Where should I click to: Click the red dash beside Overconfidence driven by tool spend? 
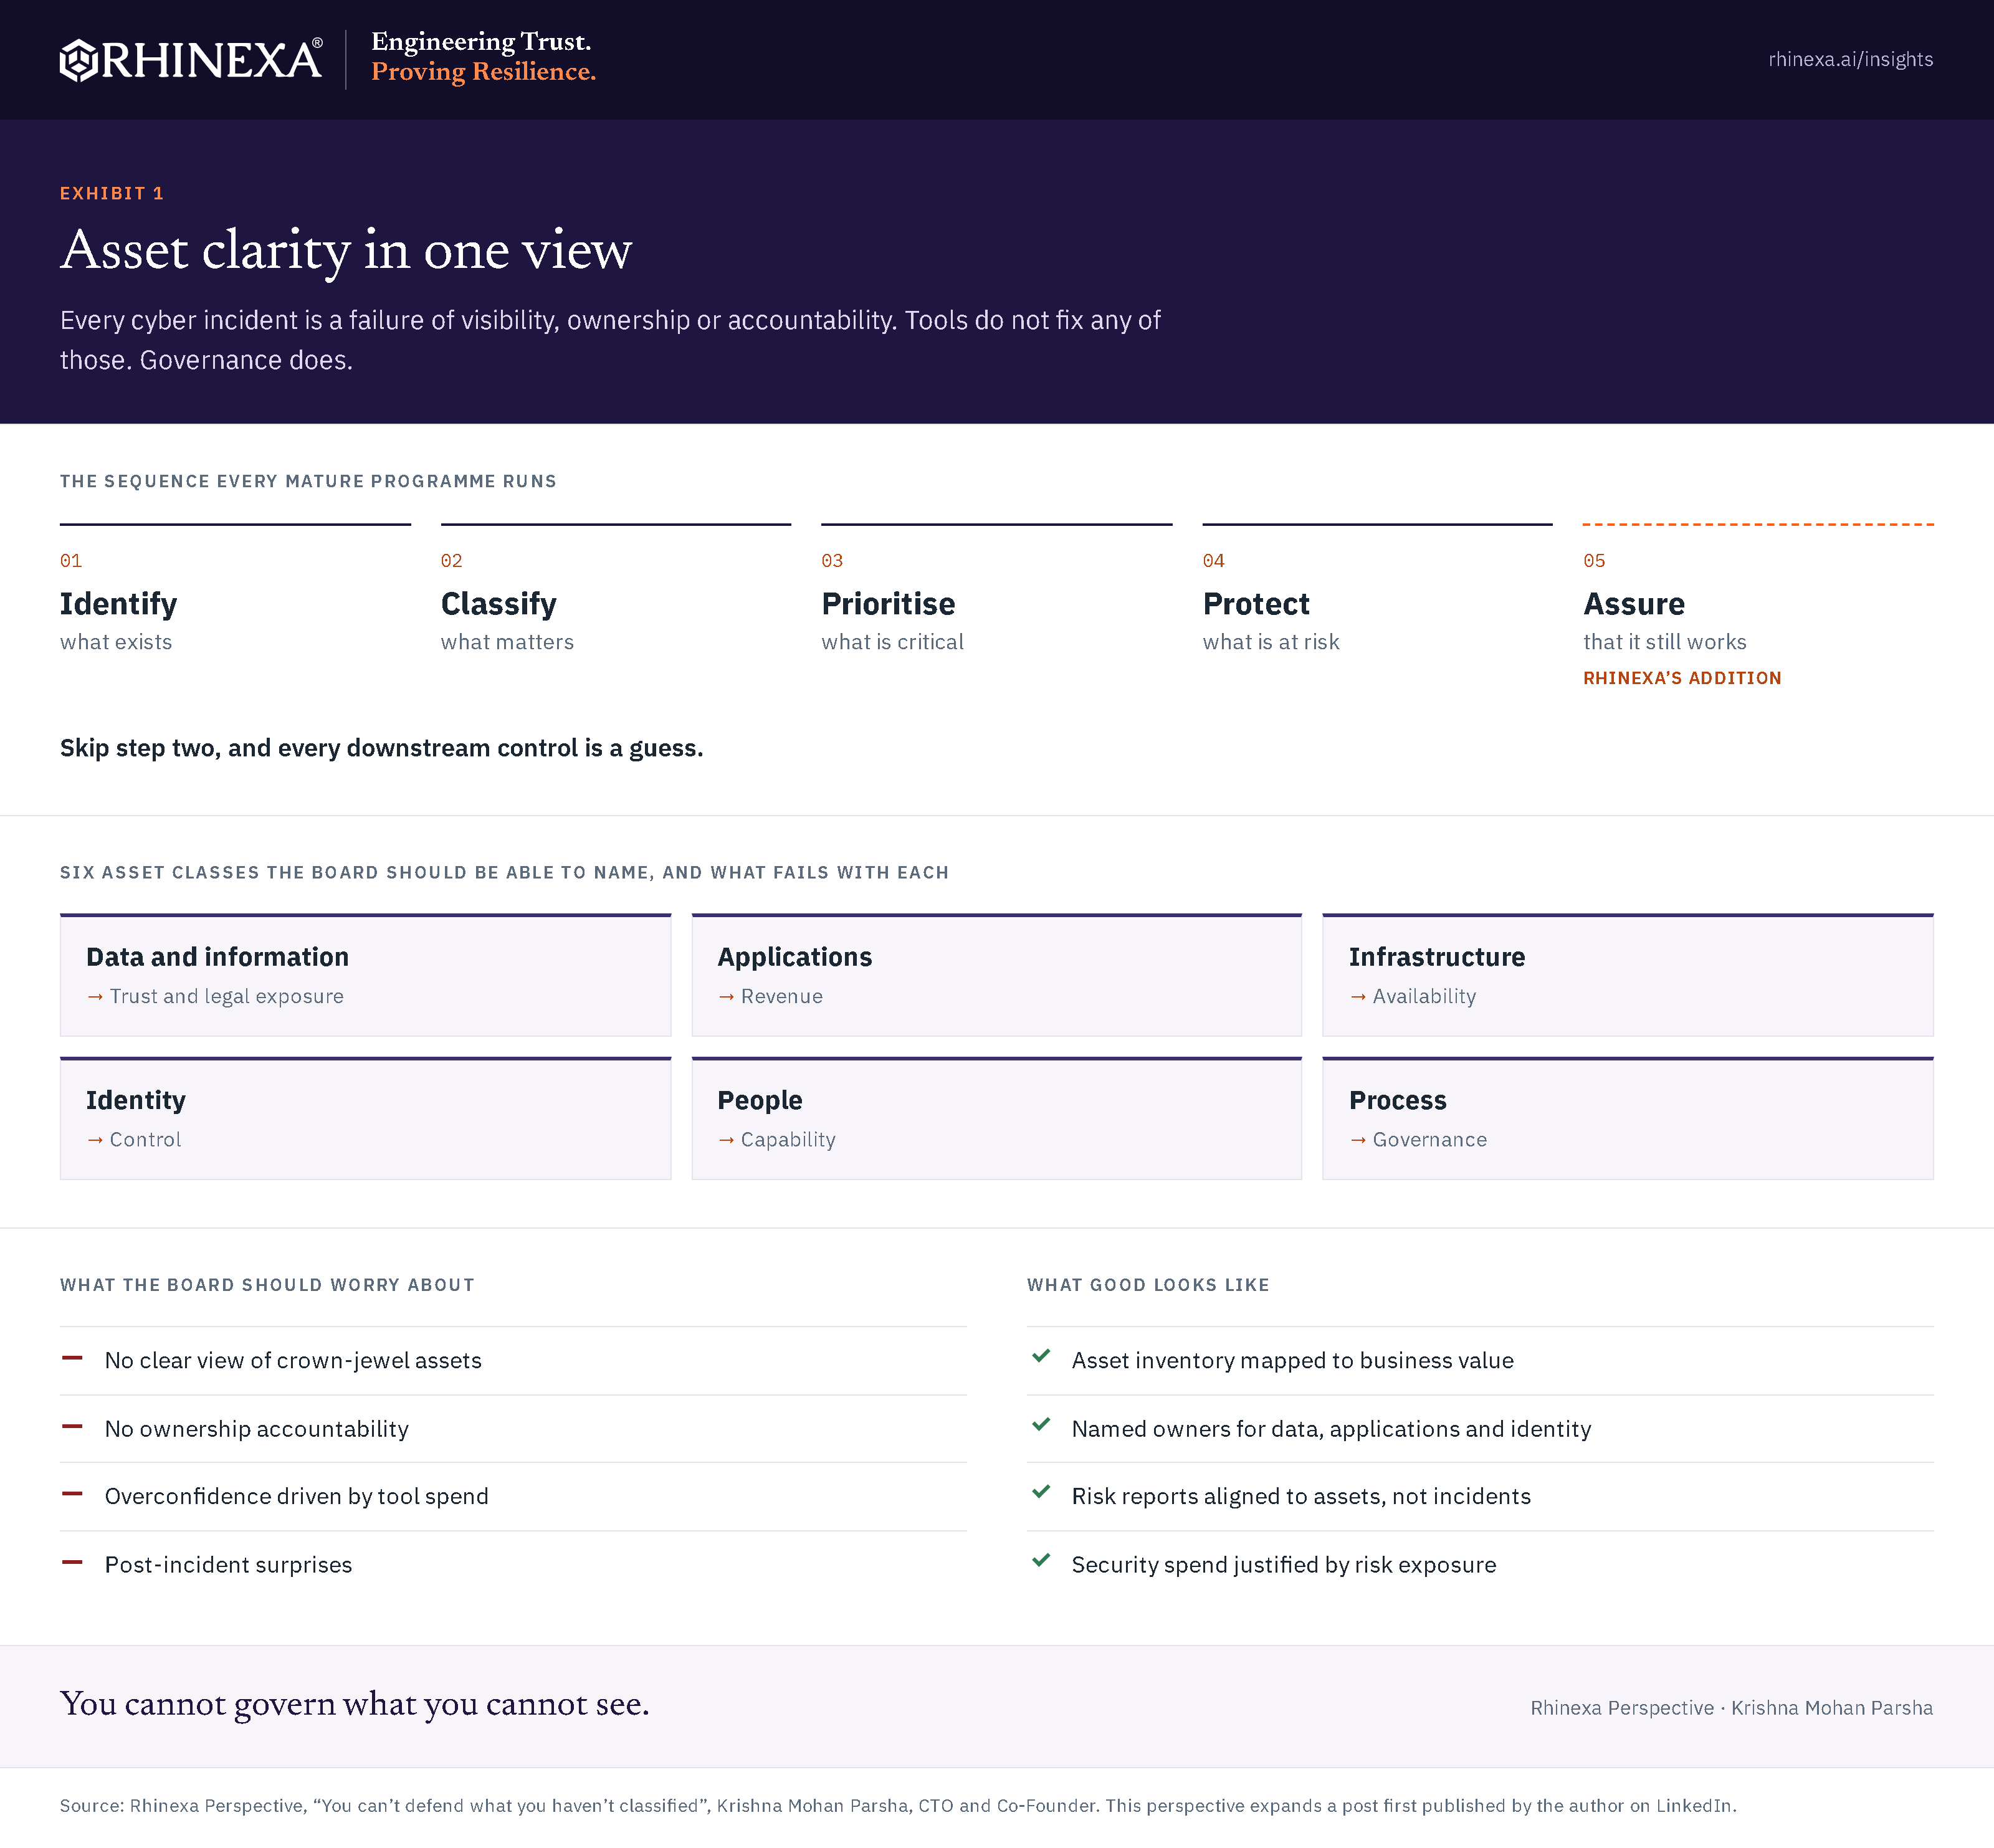pos(72,1494)
